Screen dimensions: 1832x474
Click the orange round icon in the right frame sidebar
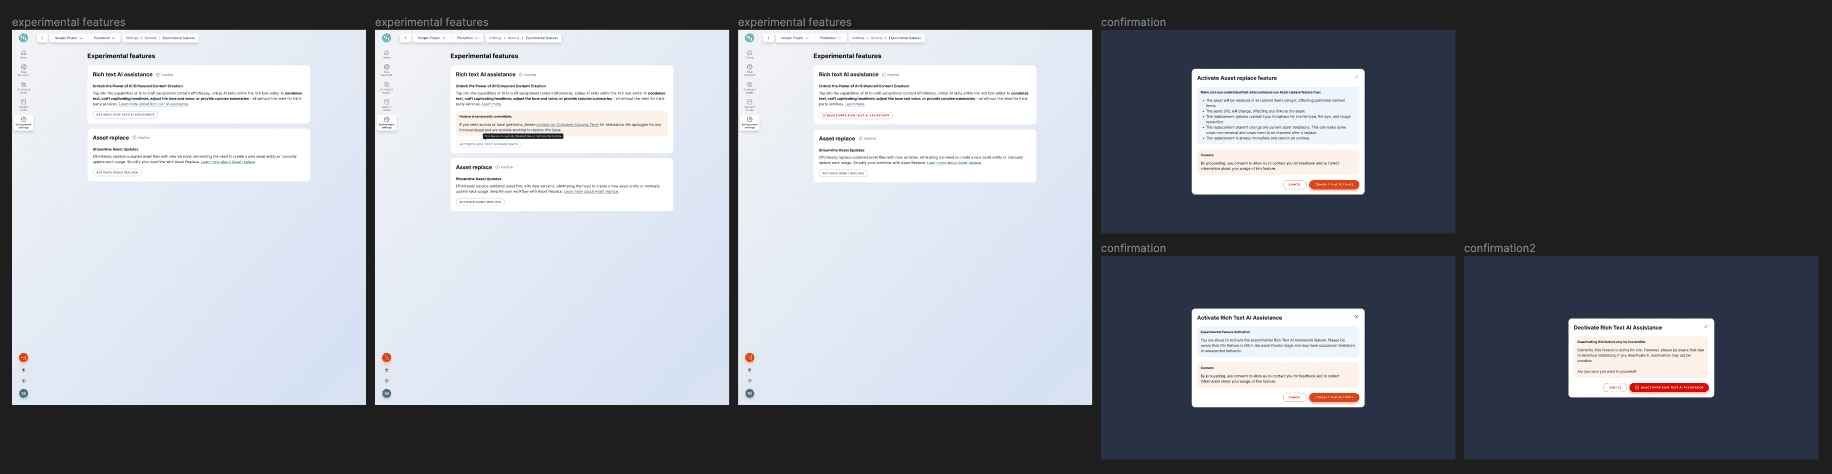749,357
